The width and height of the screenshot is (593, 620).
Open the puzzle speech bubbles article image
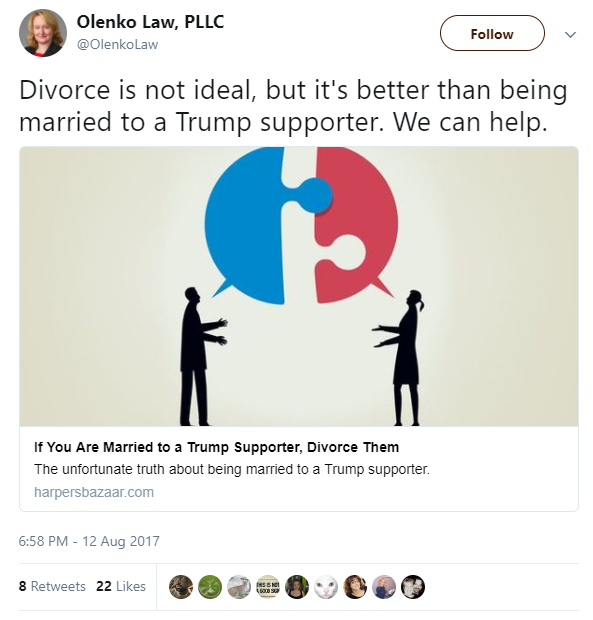click(x=299, y=287)
